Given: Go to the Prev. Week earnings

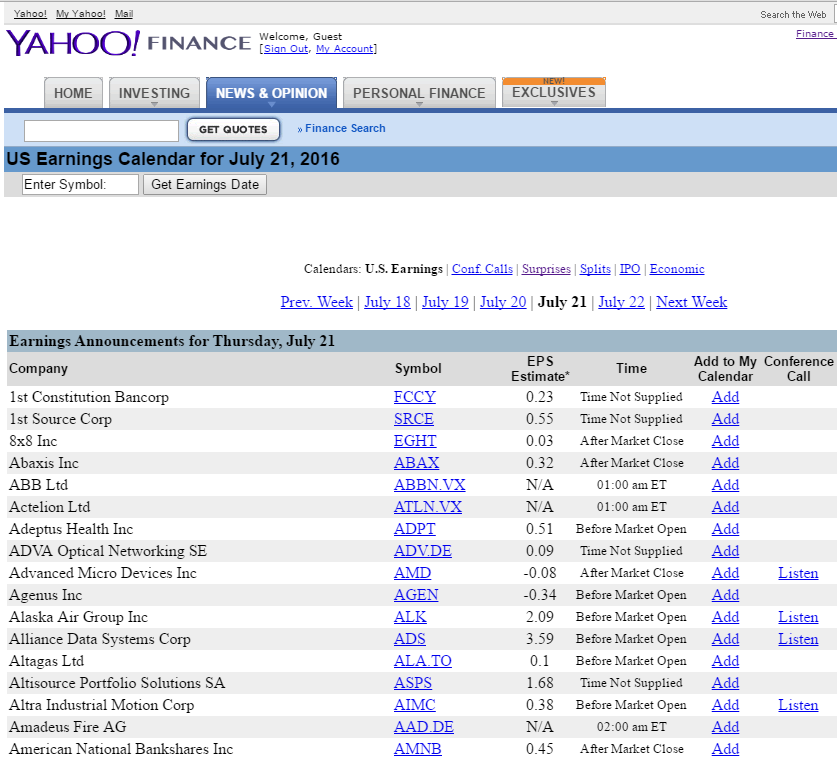Looking at the screenshot, I should click(x=316, y=302).
